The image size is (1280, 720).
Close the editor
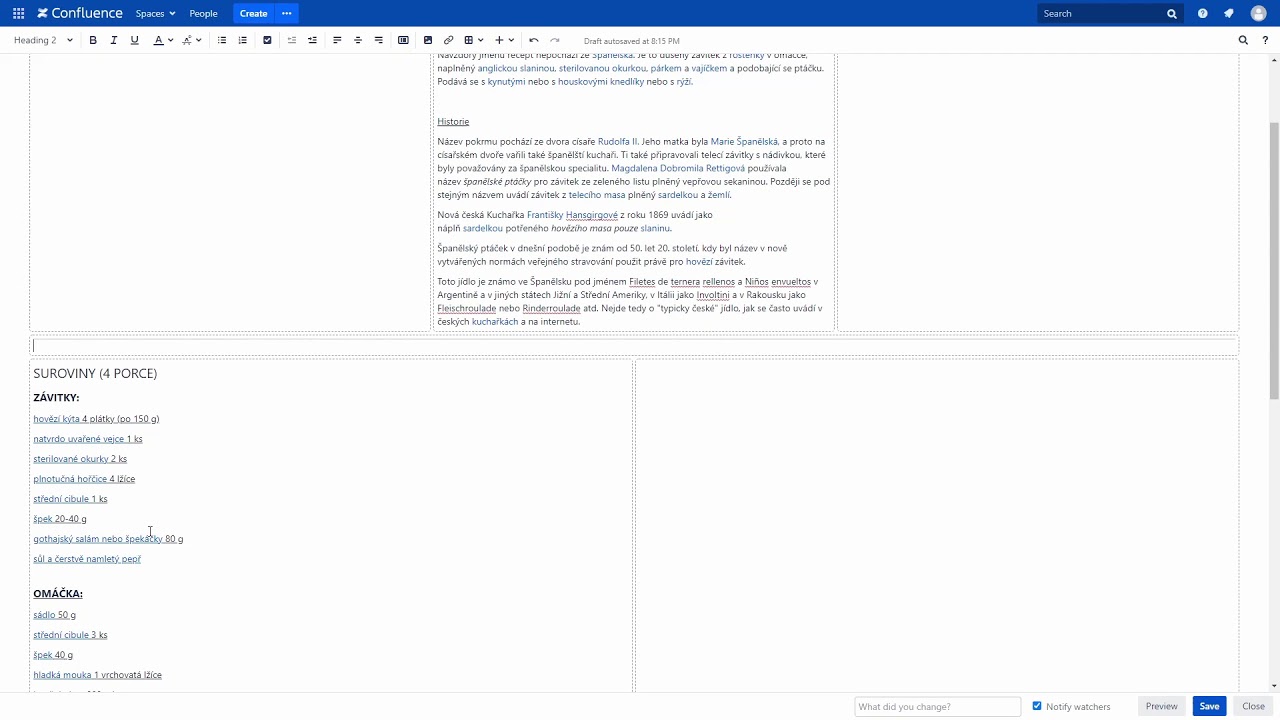coord(1253,706)
